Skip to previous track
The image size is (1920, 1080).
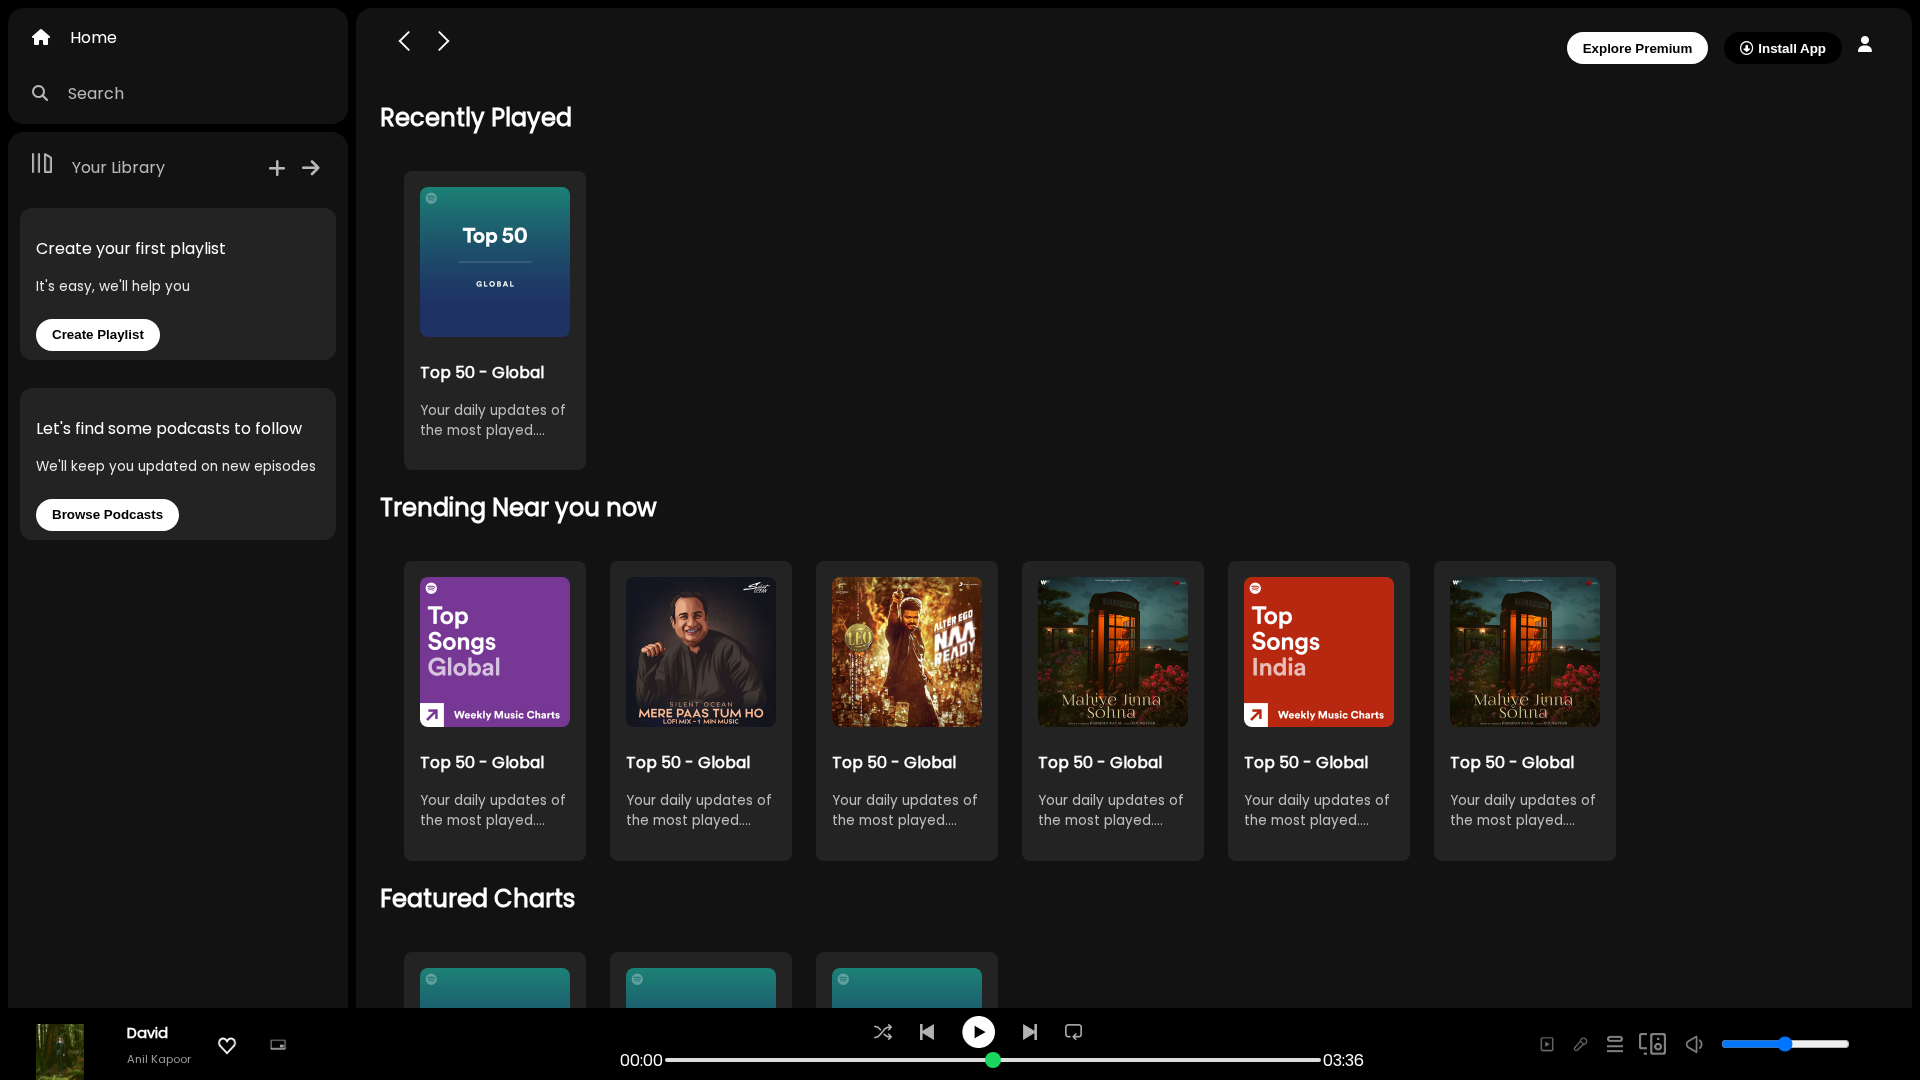click(927, 1032)
